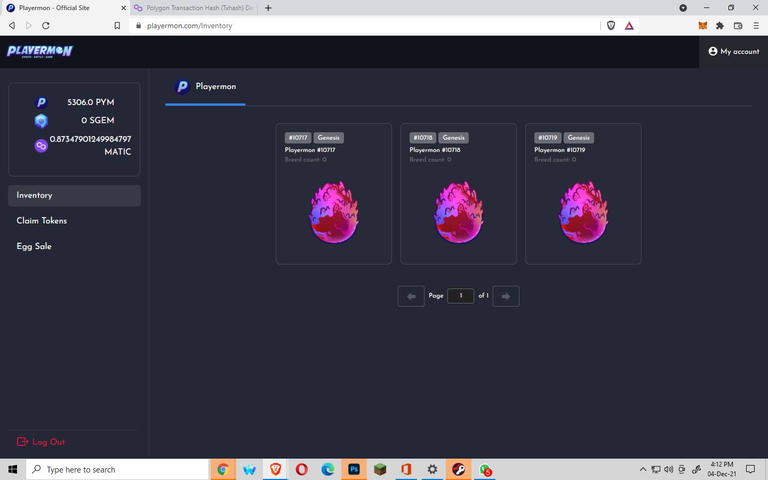The image size is (768, 480).
Task: Open the volume control in tray
Action: pyautogui.click(x=669, y=470)
